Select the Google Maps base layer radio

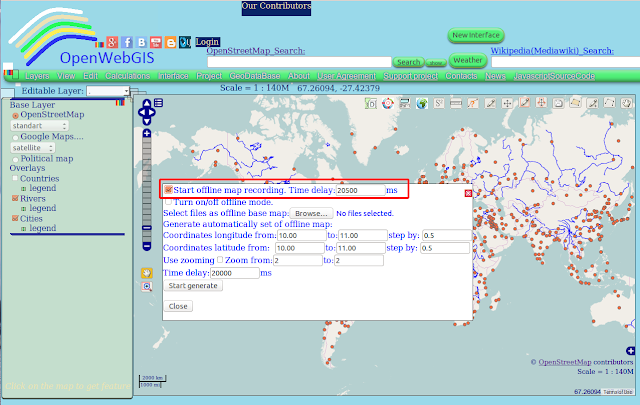coord(16,138)
